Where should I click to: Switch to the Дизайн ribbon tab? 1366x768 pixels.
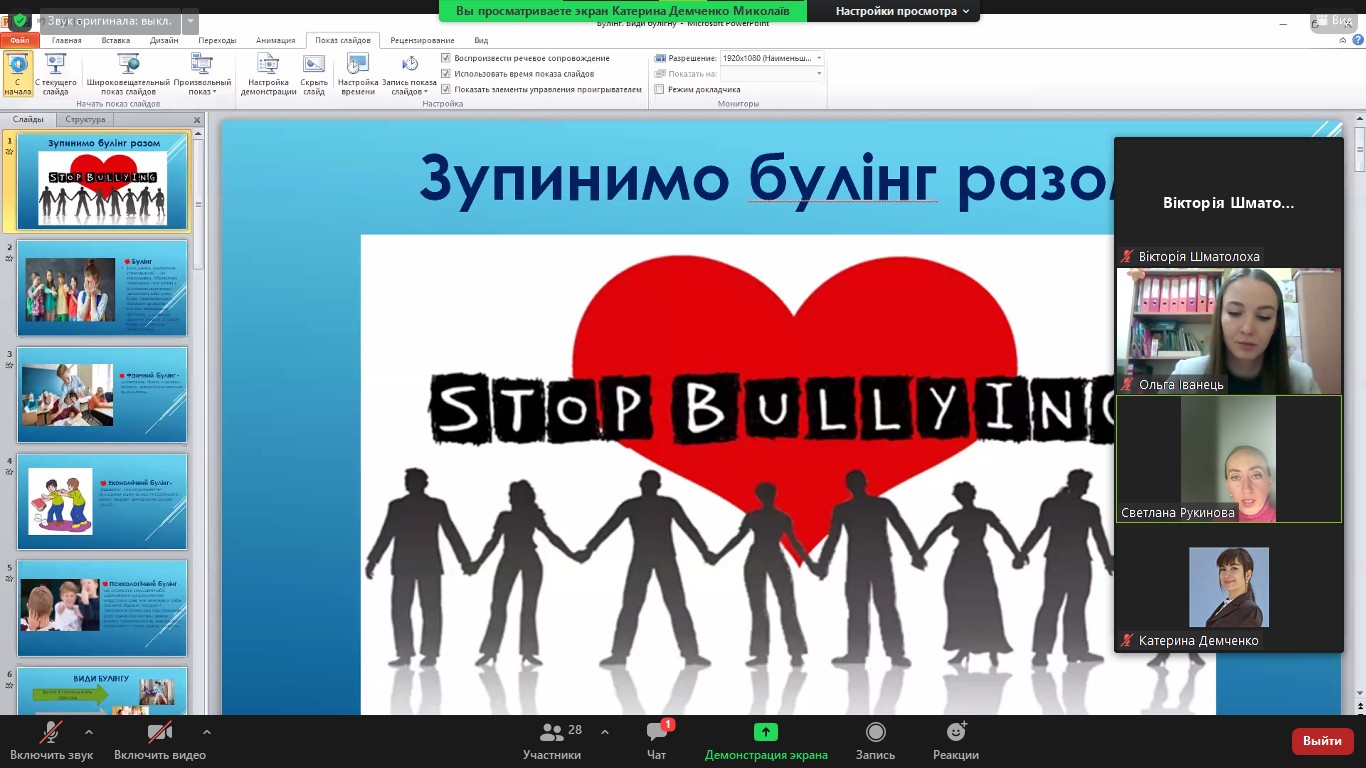164,41
